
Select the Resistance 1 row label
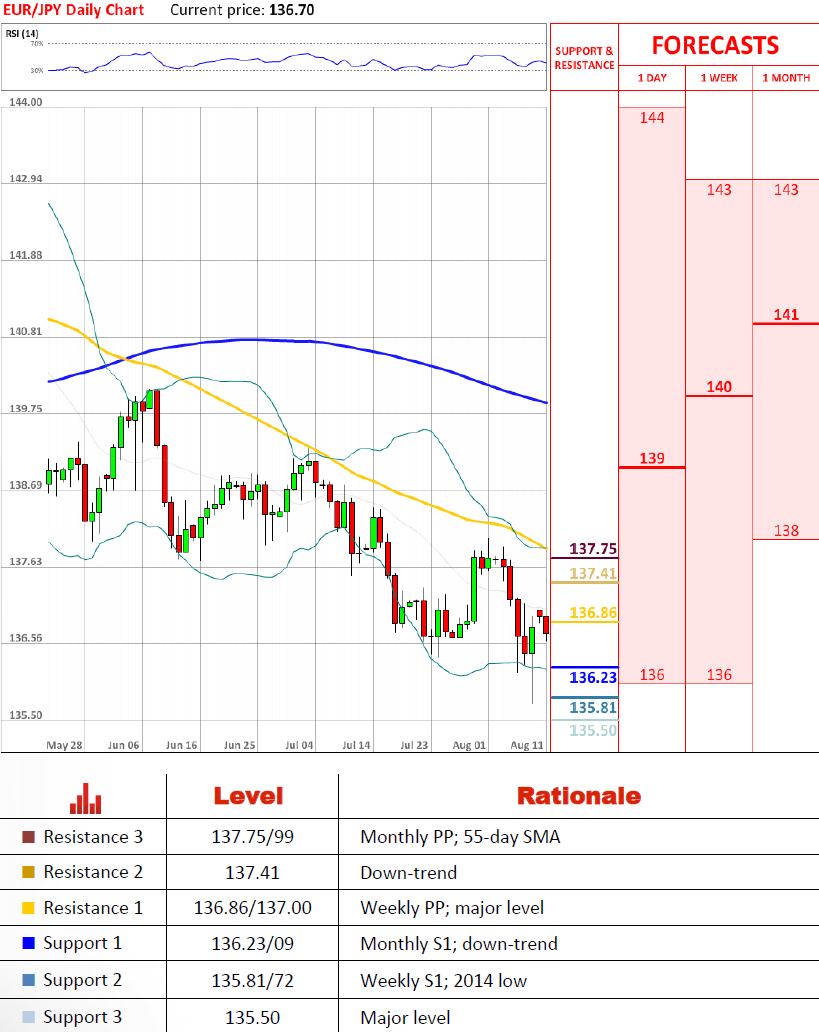tap(93, 908)
